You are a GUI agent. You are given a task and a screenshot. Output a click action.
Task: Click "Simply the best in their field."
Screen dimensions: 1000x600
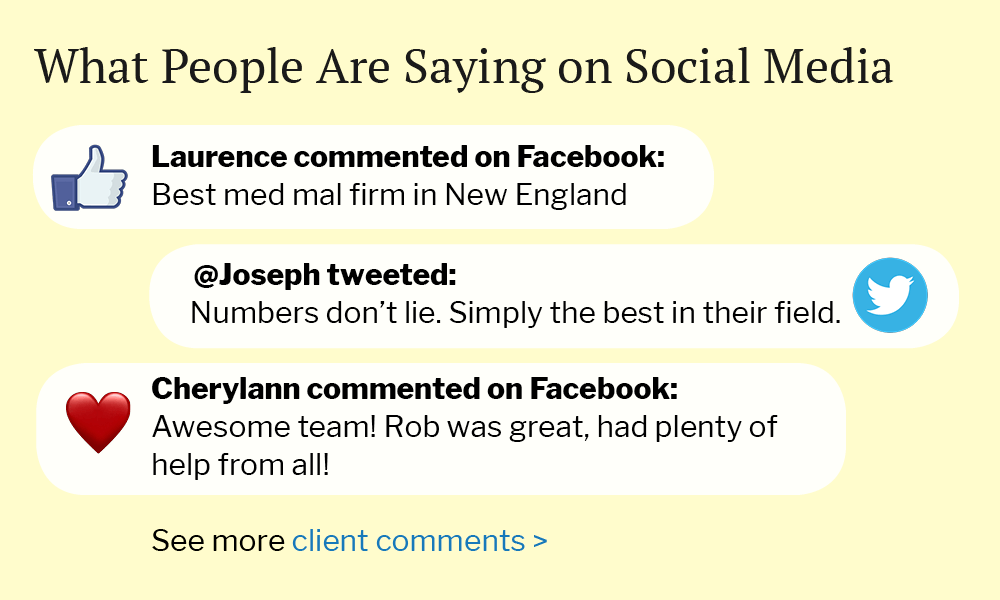[x=644, y=313]
